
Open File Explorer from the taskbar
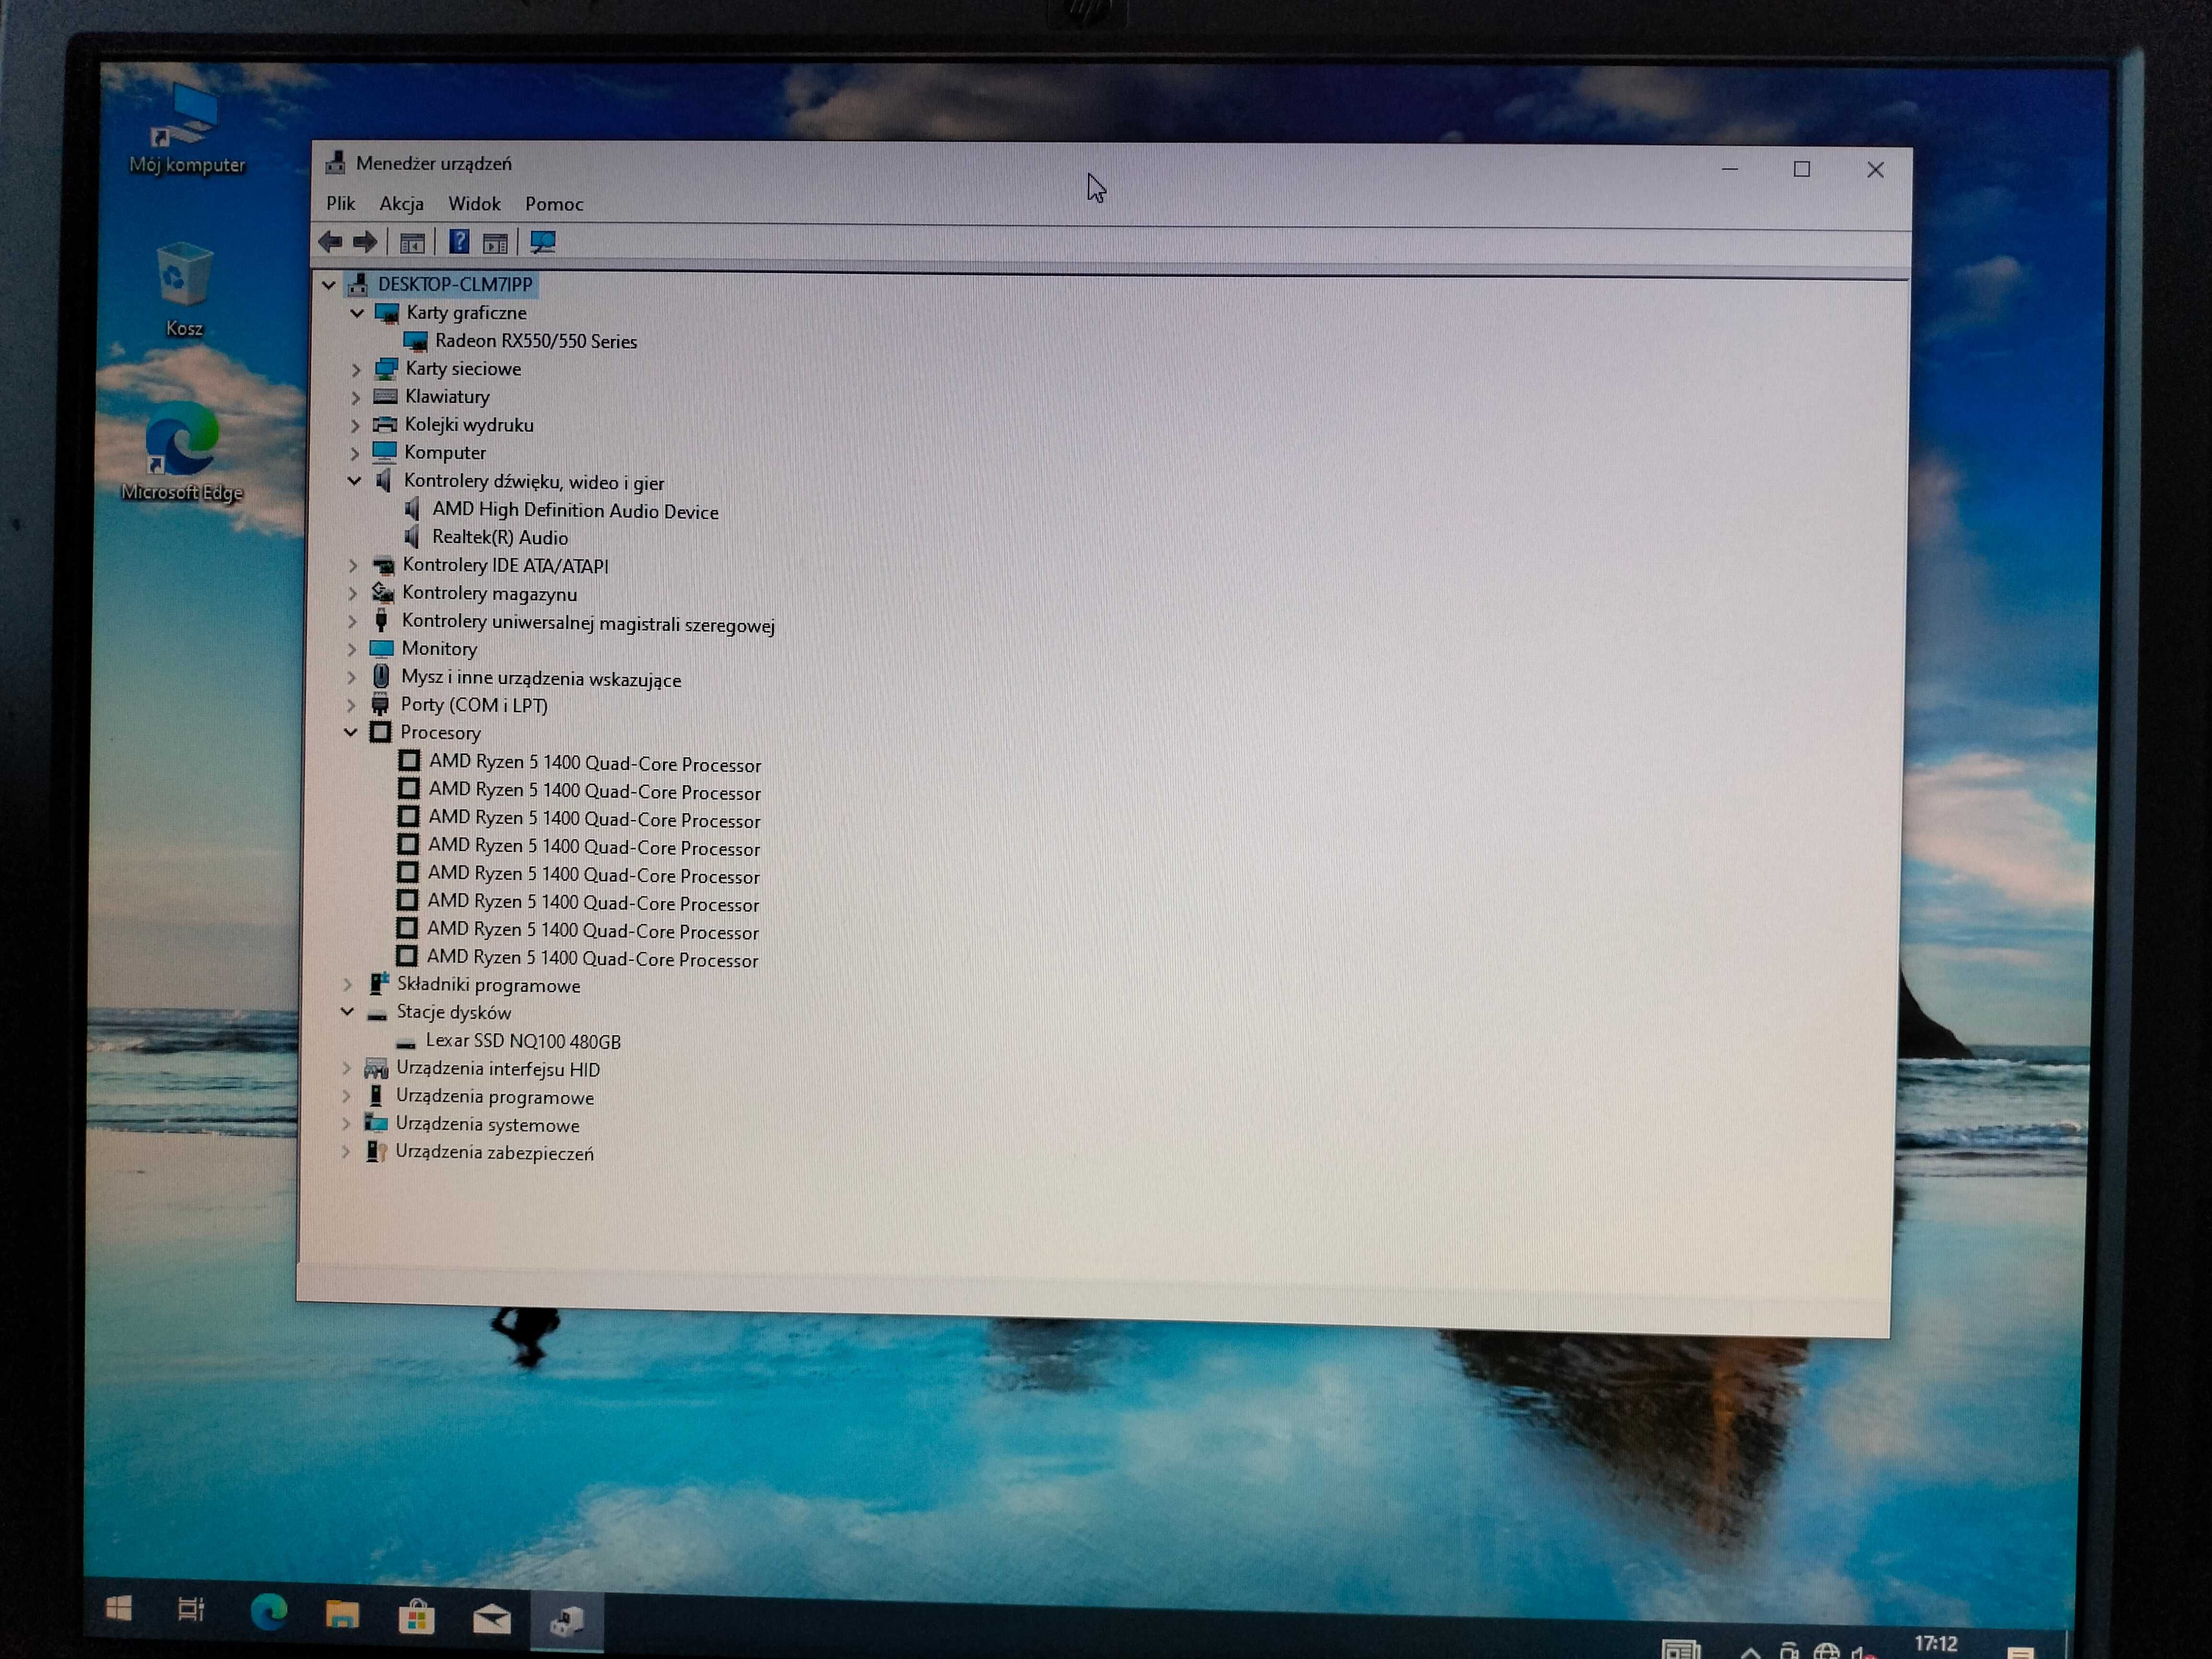(x=342, y=1614)
